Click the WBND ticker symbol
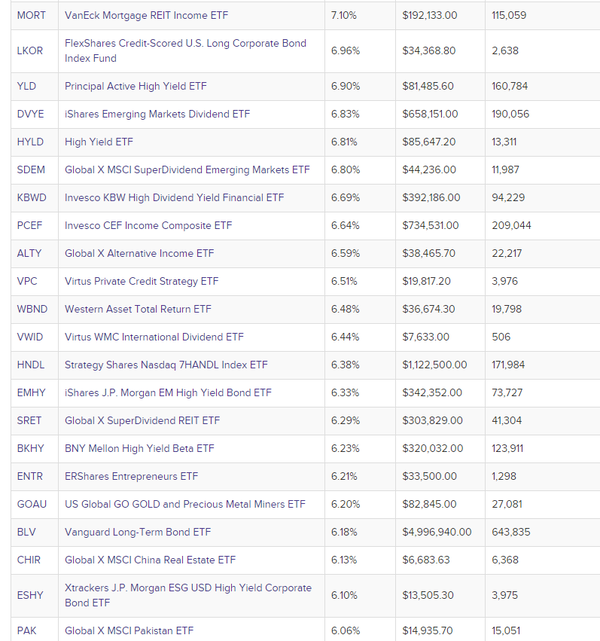Screen dimensions: 600x641 (32, 309)
